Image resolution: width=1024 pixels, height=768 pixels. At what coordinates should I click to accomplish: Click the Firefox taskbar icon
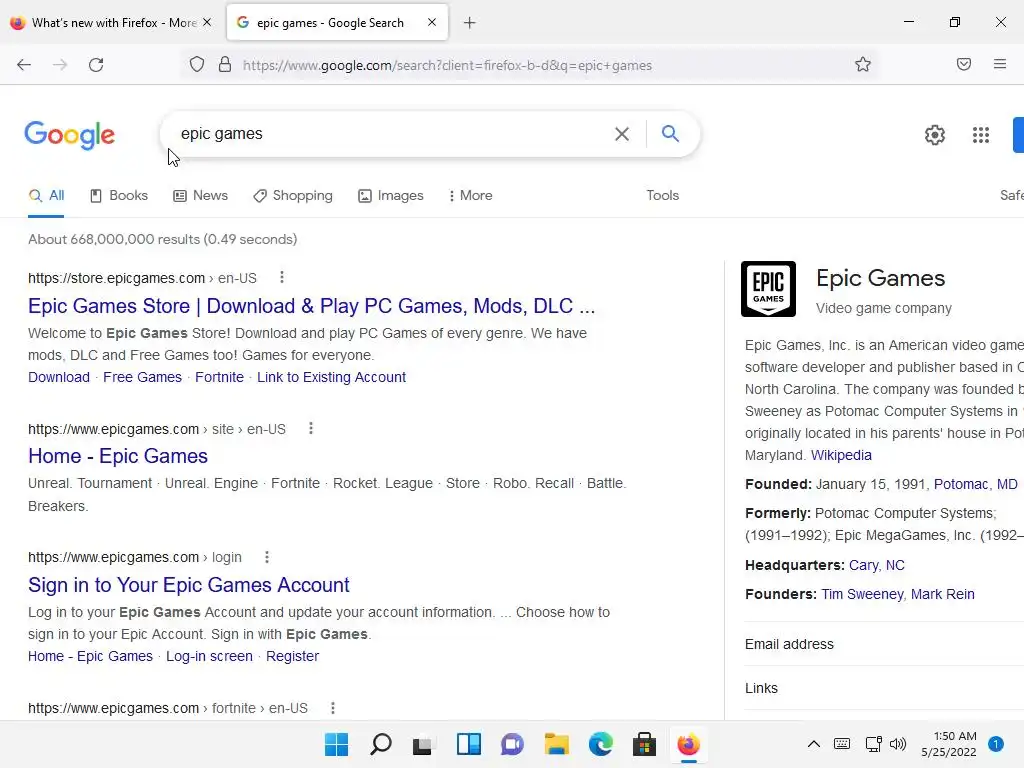point(688,744)
